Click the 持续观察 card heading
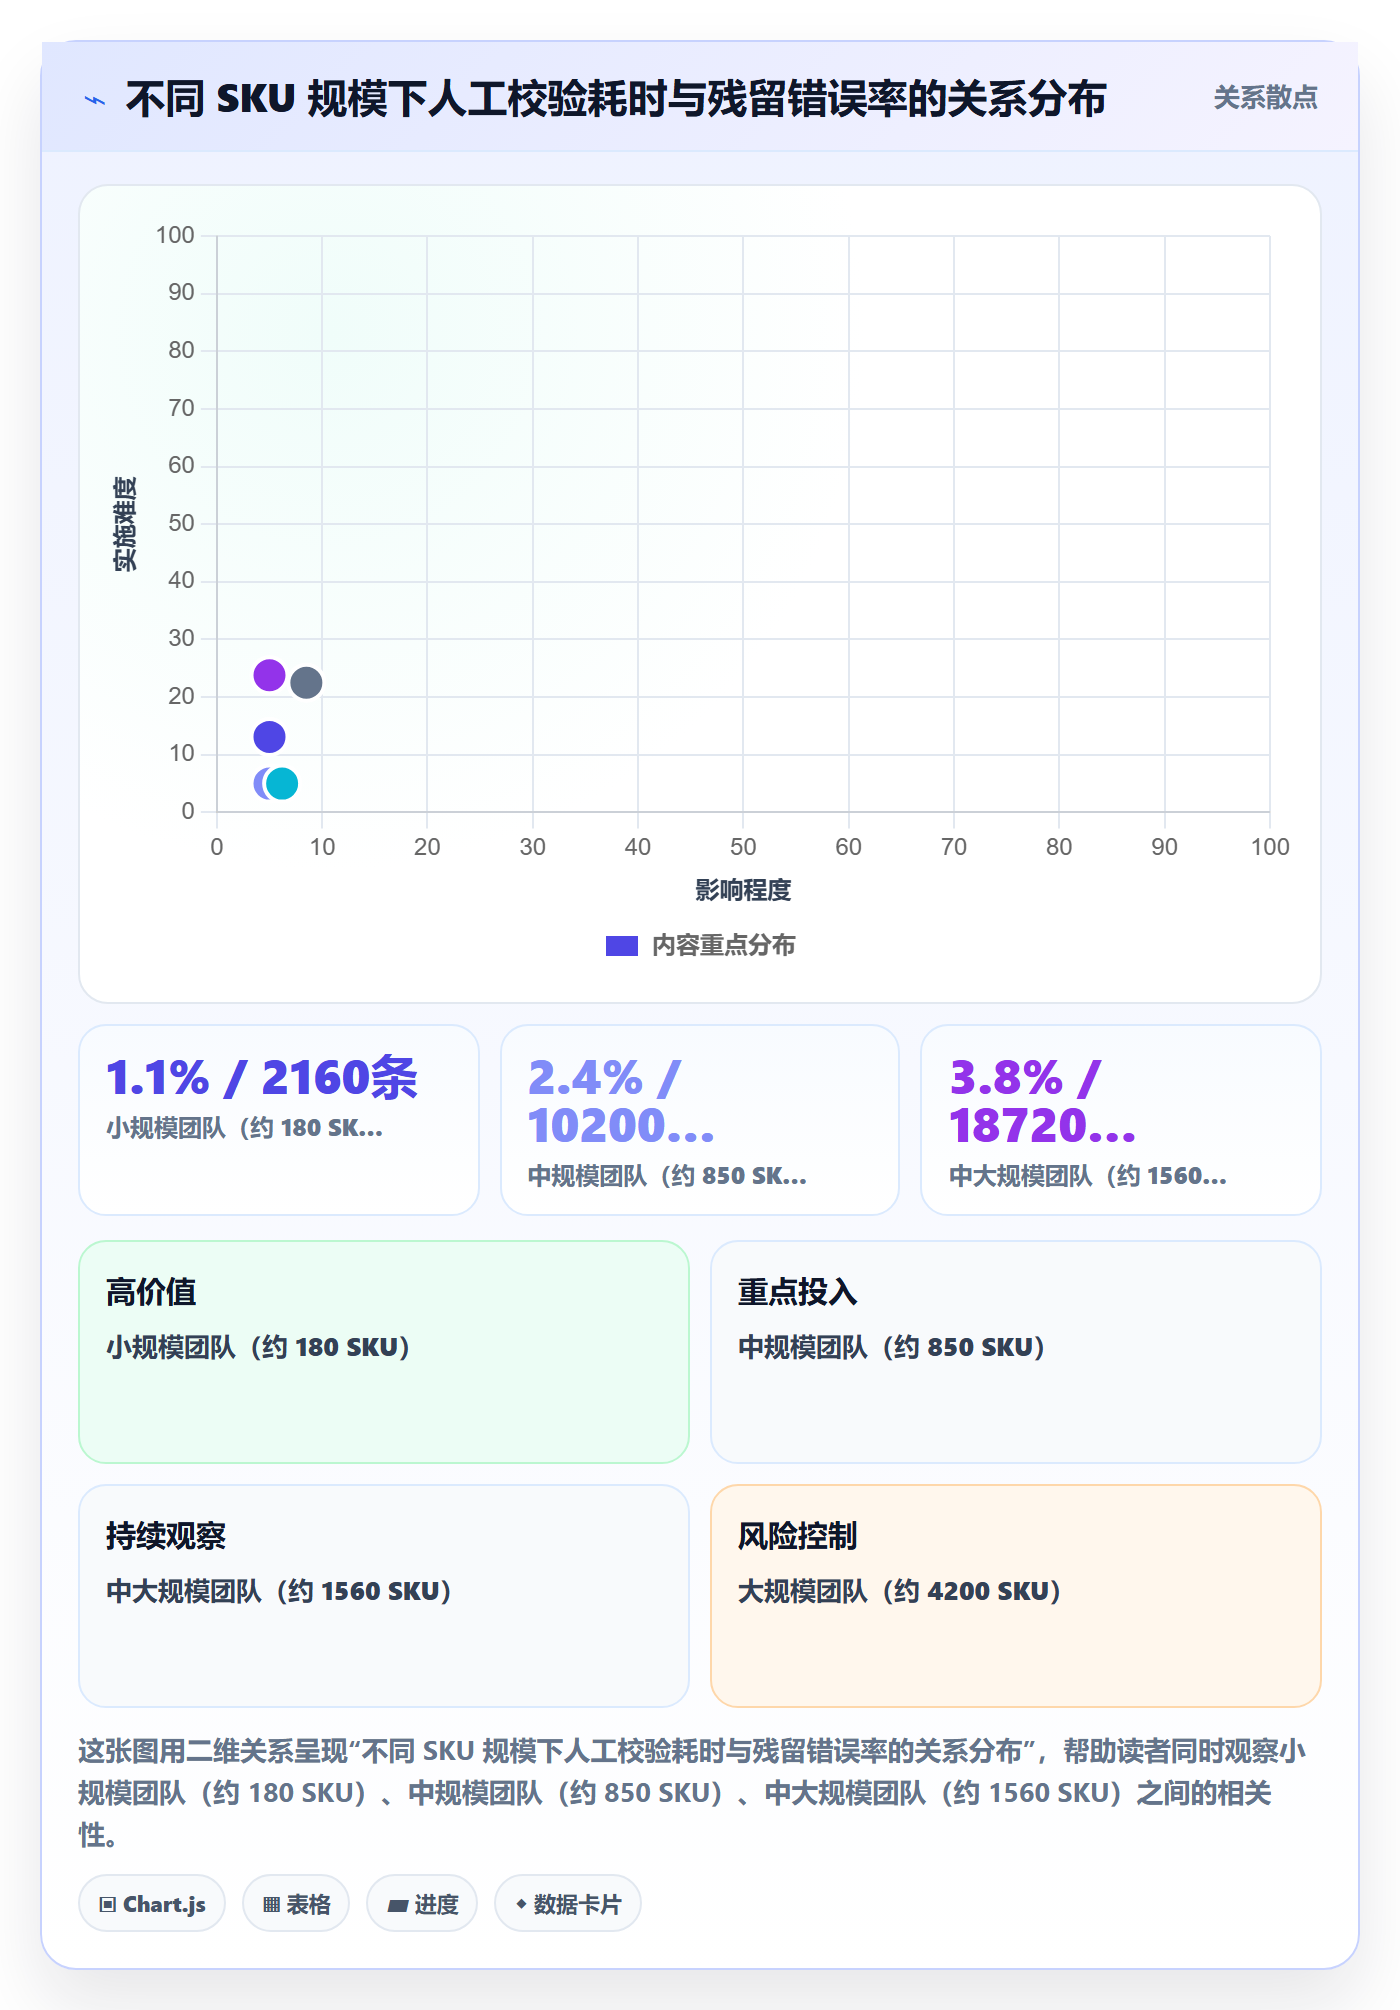 166,1536
